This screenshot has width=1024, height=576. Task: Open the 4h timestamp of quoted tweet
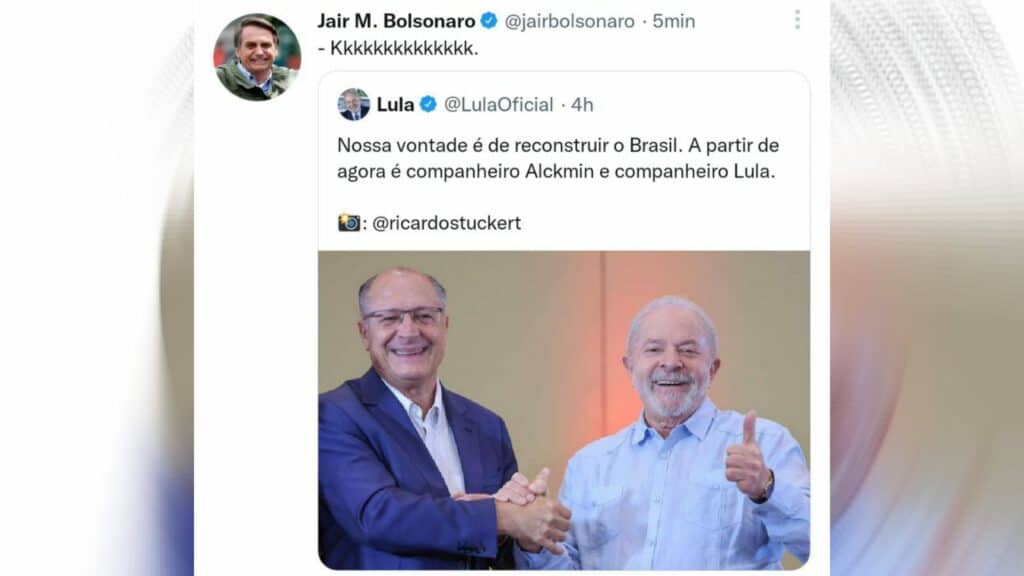pyautogui.click(x=582, y=104)
